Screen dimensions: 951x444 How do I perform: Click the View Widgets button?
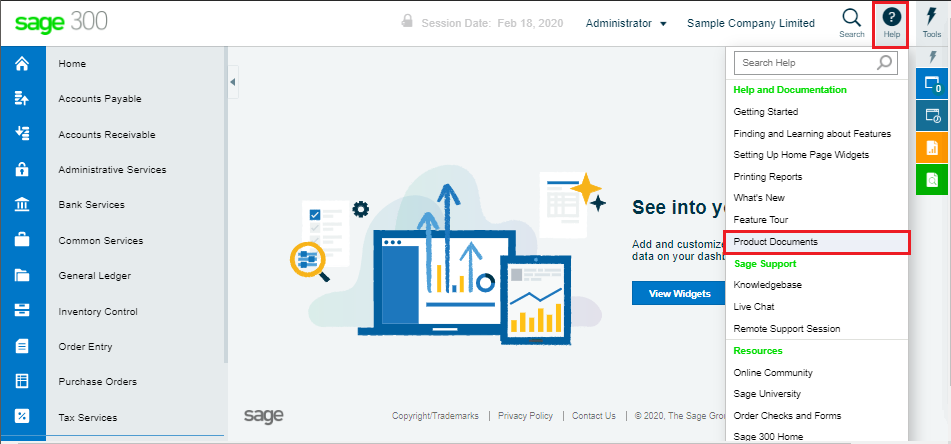[679, 294]
